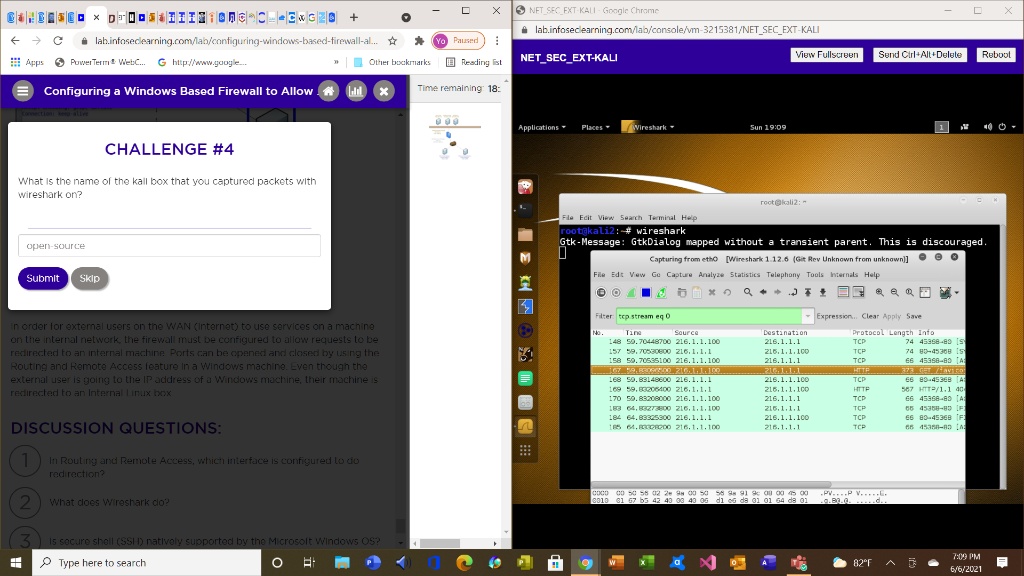Open the Applications menu in Kali
Image resolution: width=1024 pixels, height=576 pixels.
pyautogui.click(x=538, y=127)
